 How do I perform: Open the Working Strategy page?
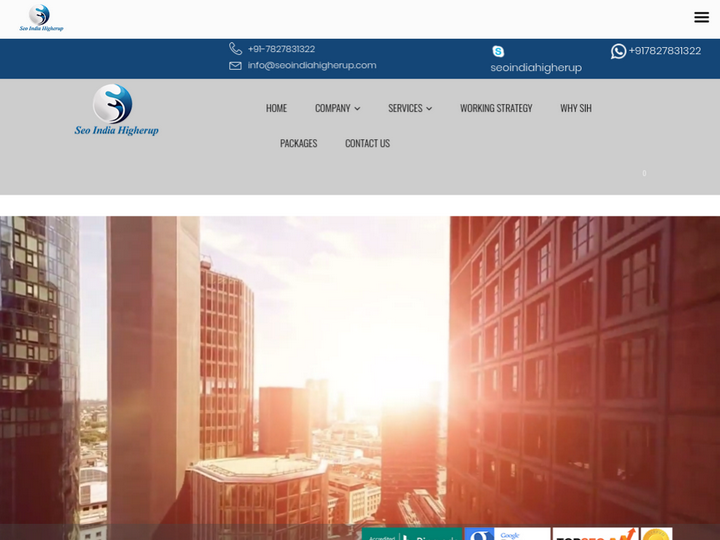click(496, 108)
